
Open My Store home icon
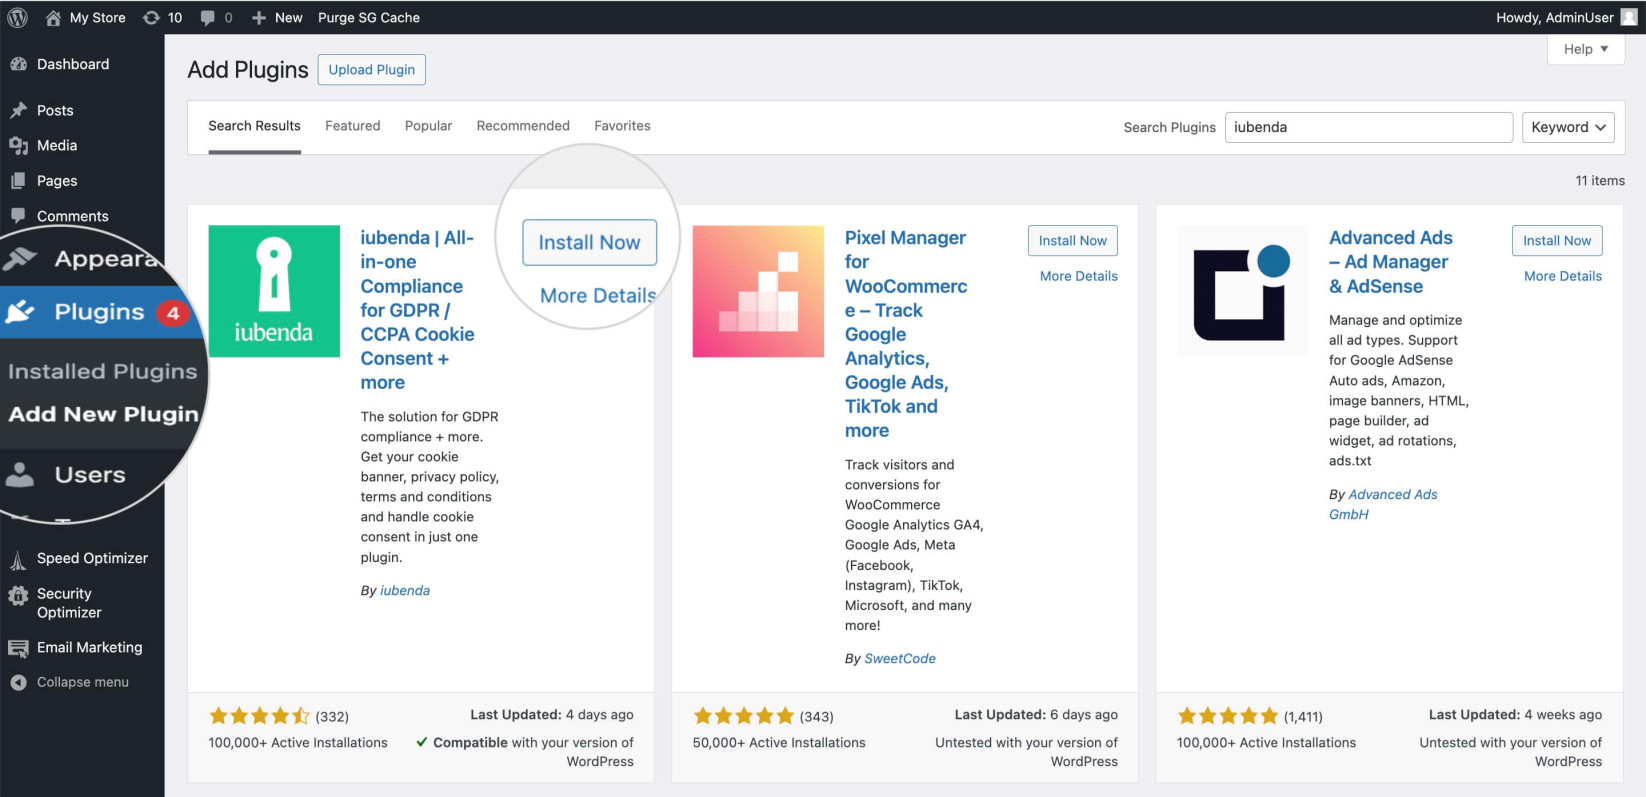pyautogui.click(x=53, y=17)
